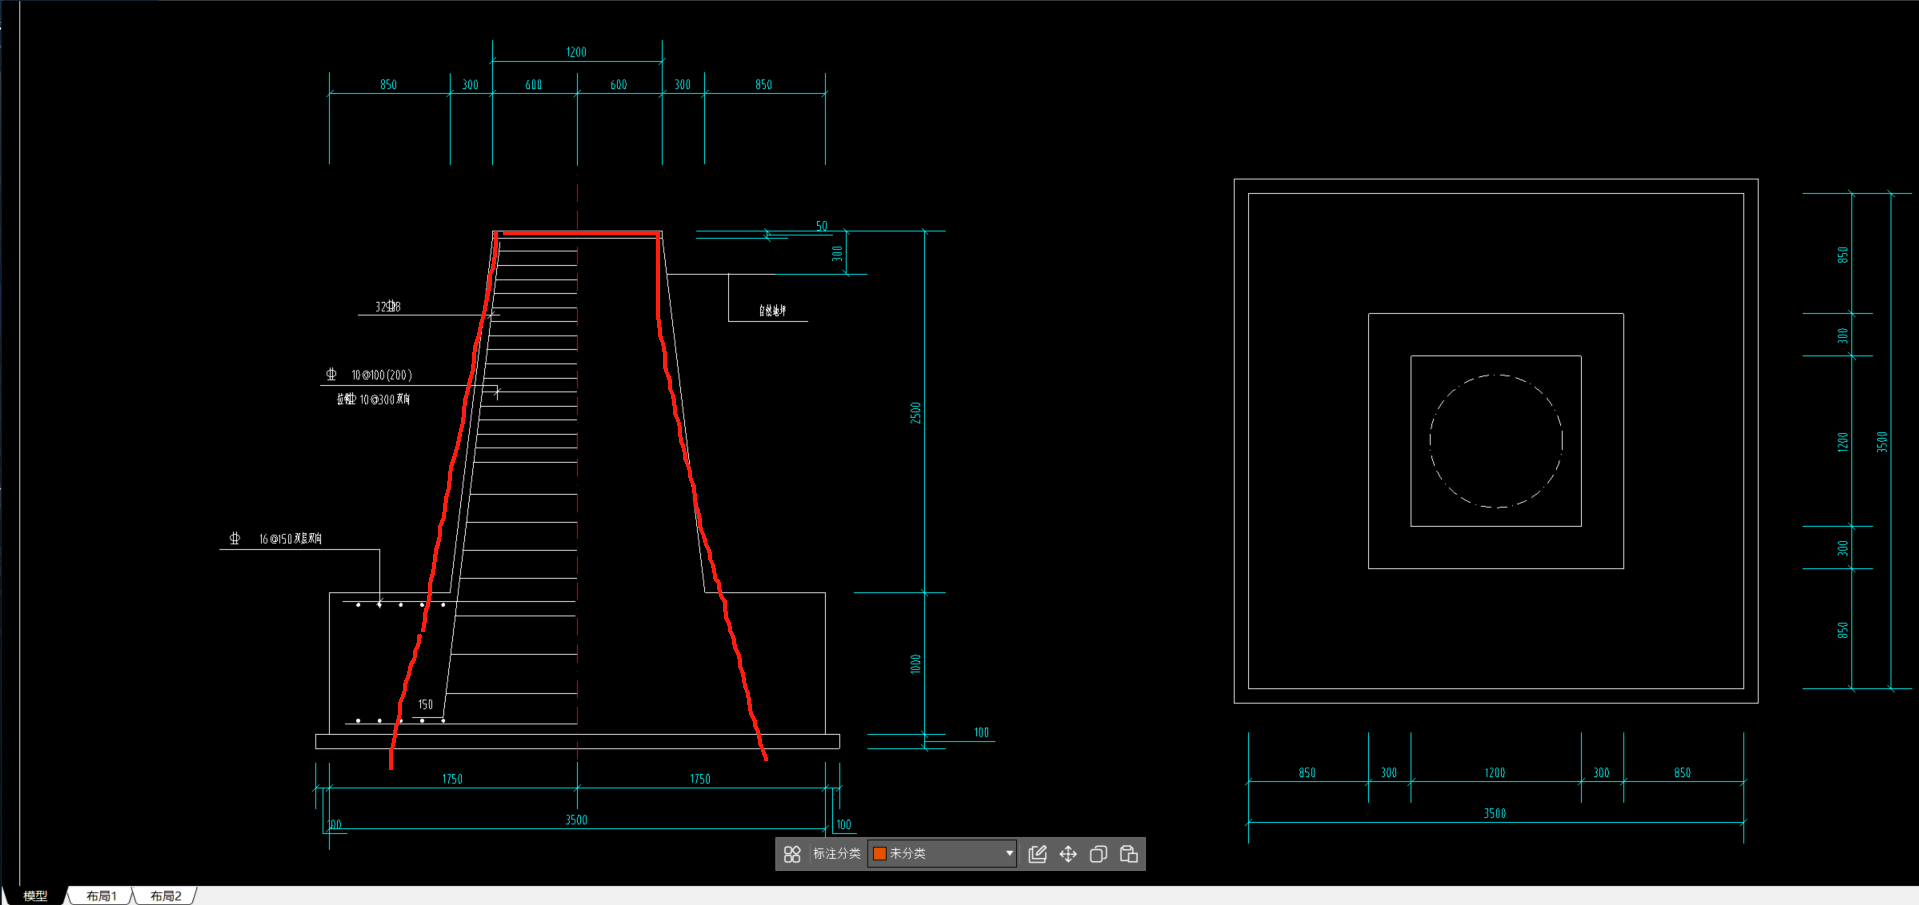1919x905 pixels.
Task: Open the 未分类 category dropdown
Action: [943, 854]
